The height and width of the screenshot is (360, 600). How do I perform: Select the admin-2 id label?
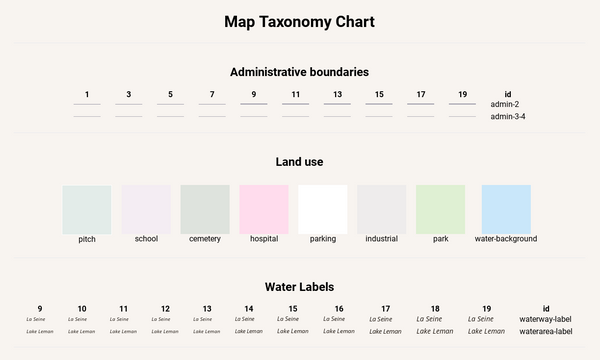tap(505, 104)
